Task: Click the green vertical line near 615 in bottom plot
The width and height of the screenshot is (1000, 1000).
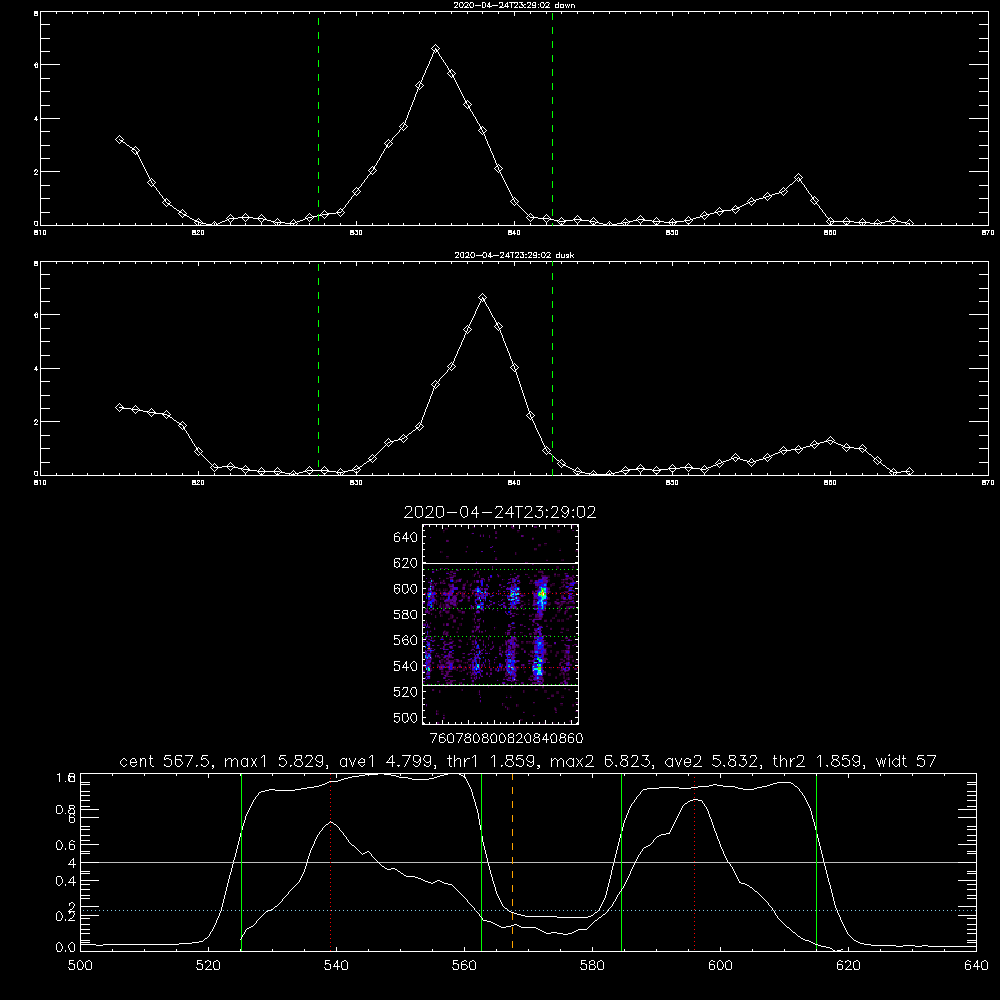Action: [816, 862]
